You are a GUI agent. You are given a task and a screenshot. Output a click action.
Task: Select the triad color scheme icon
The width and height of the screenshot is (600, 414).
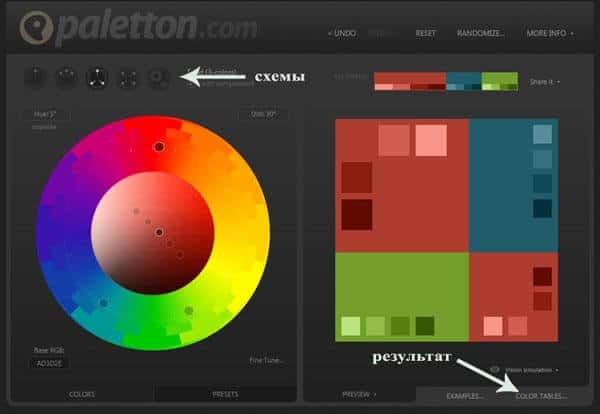coord(97,77)
